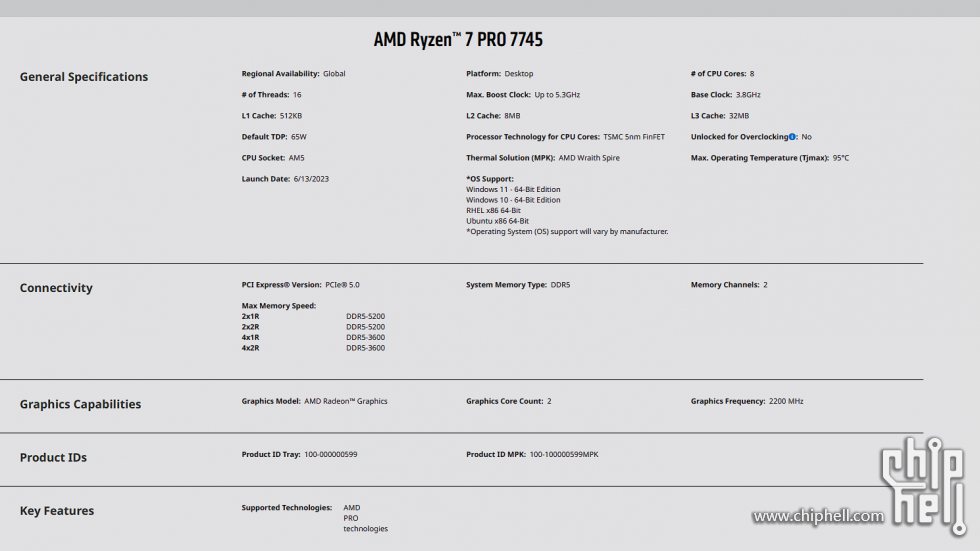
Task: Click the Connectivity section heading
Action: (x=56, y=288)
